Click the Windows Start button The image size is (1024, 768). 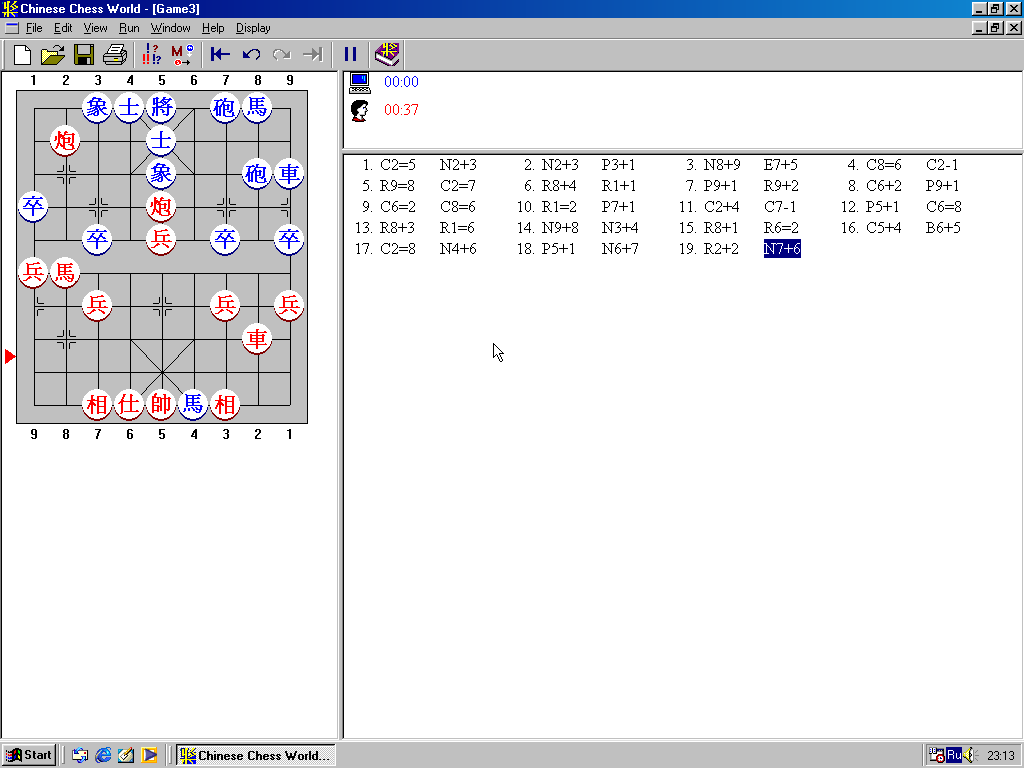pyautogui.click(x=28, y=755)
